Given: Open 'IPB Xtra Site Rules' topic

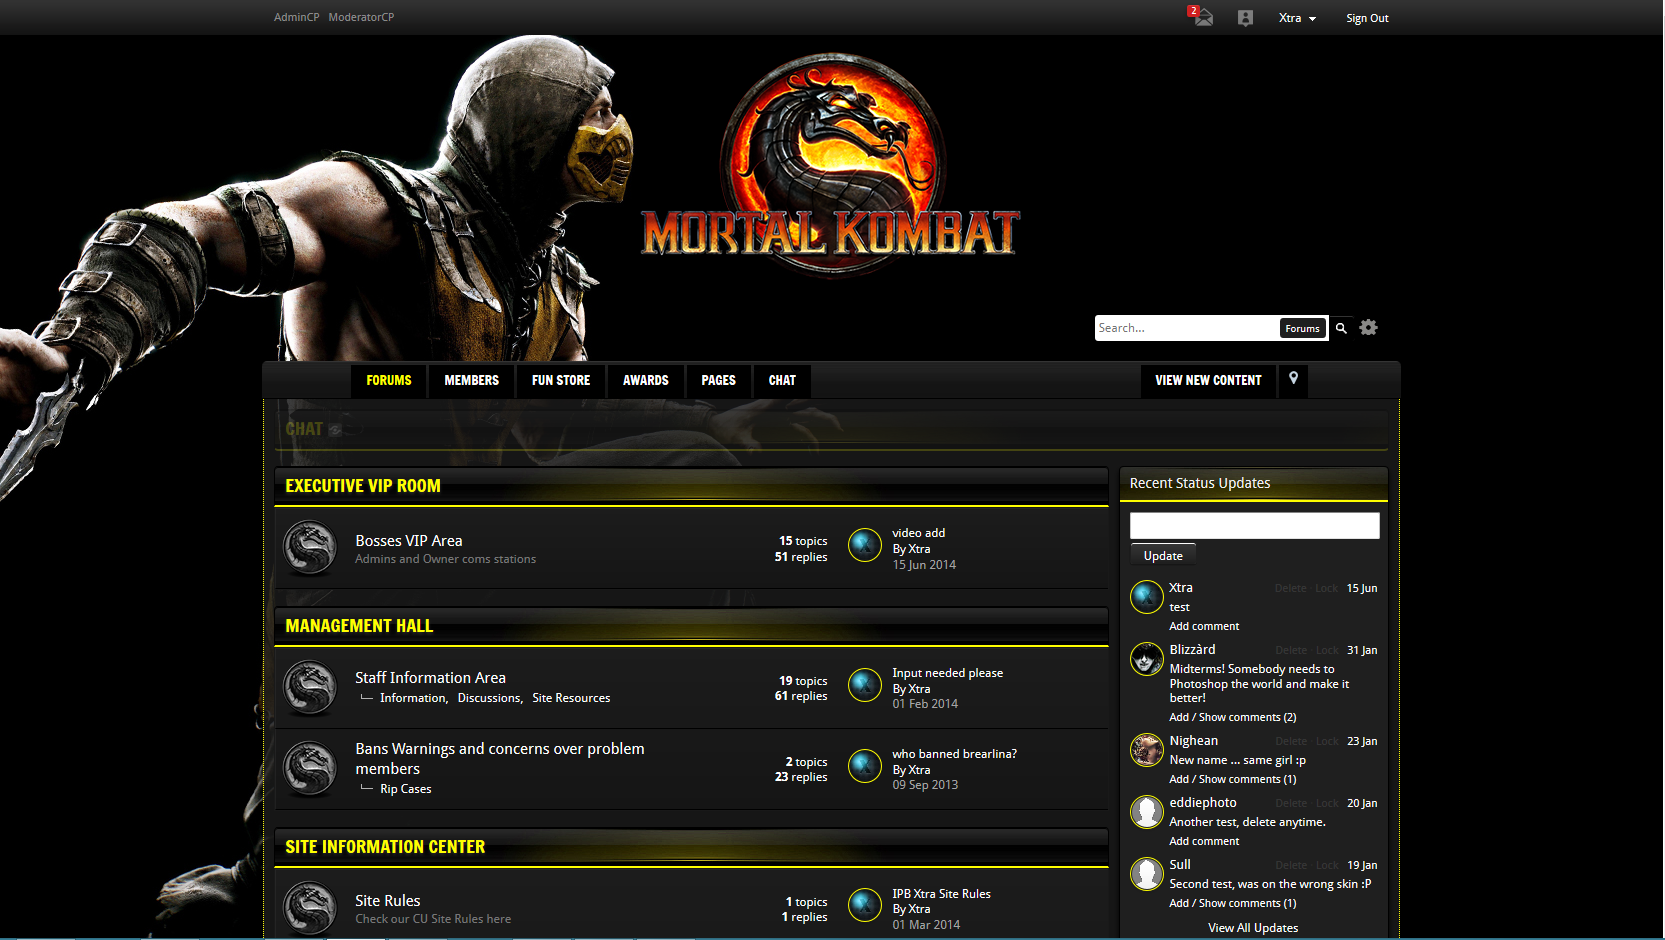Looking at the screenshot, I should [x=942, y=894].
